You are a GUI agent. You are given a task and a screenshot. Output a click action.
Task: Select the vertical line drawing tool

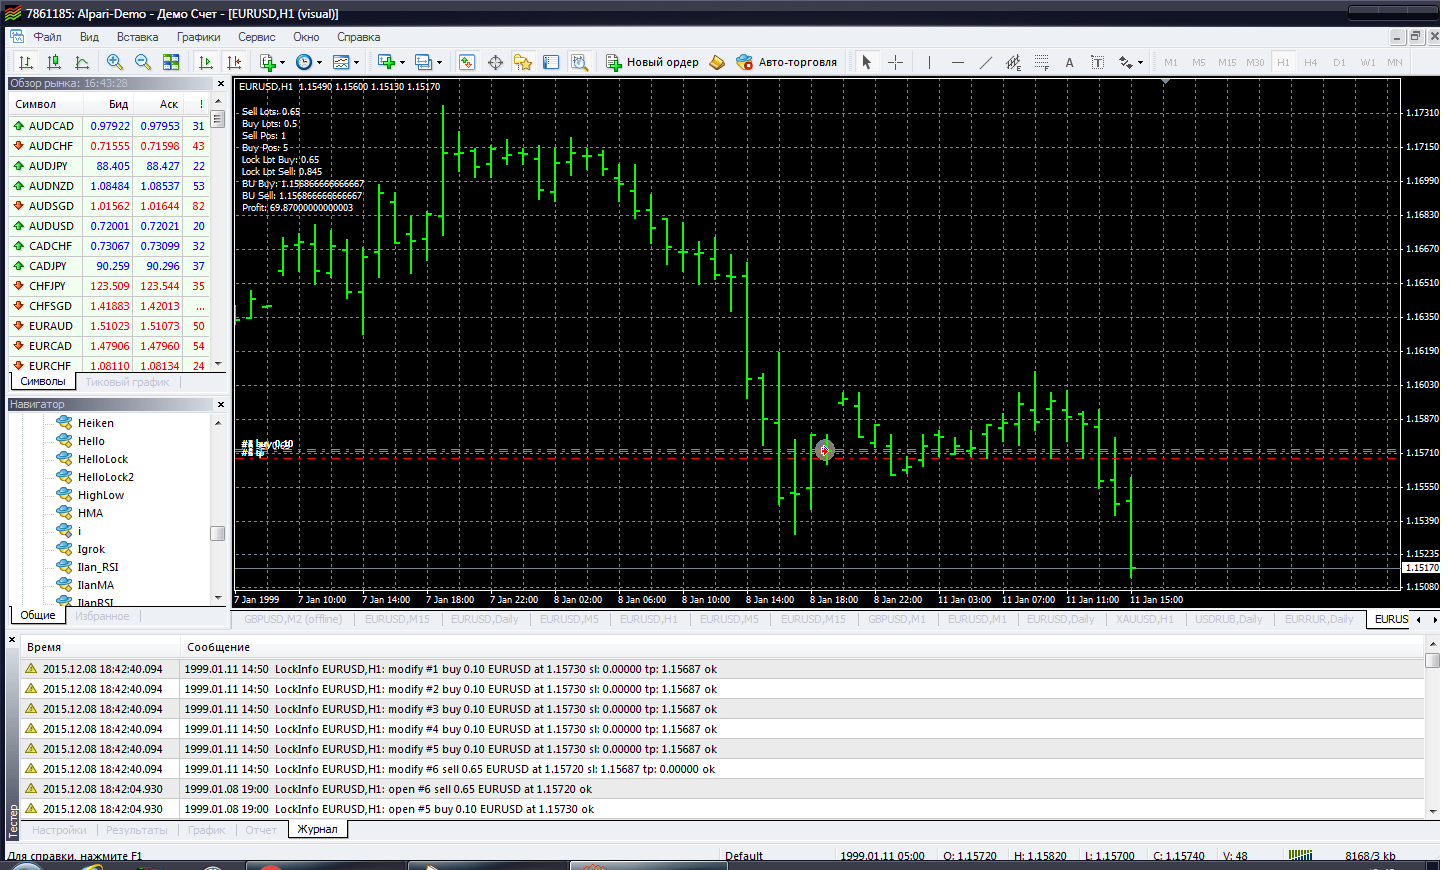coord(929,62)
